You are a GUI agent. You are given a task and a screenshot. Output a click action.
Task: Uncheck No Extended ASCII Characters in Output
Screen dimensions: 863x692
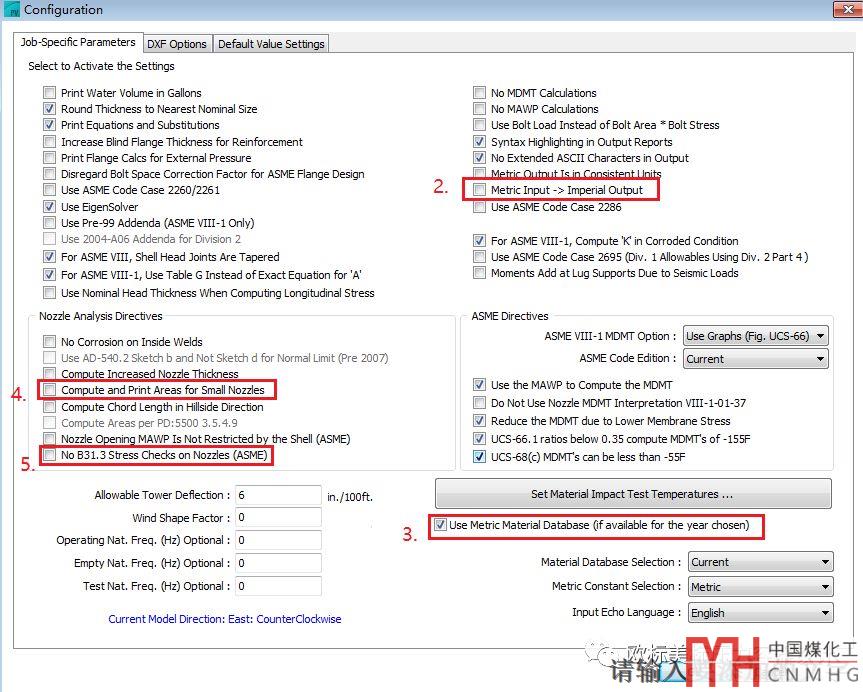coord(479,157)
